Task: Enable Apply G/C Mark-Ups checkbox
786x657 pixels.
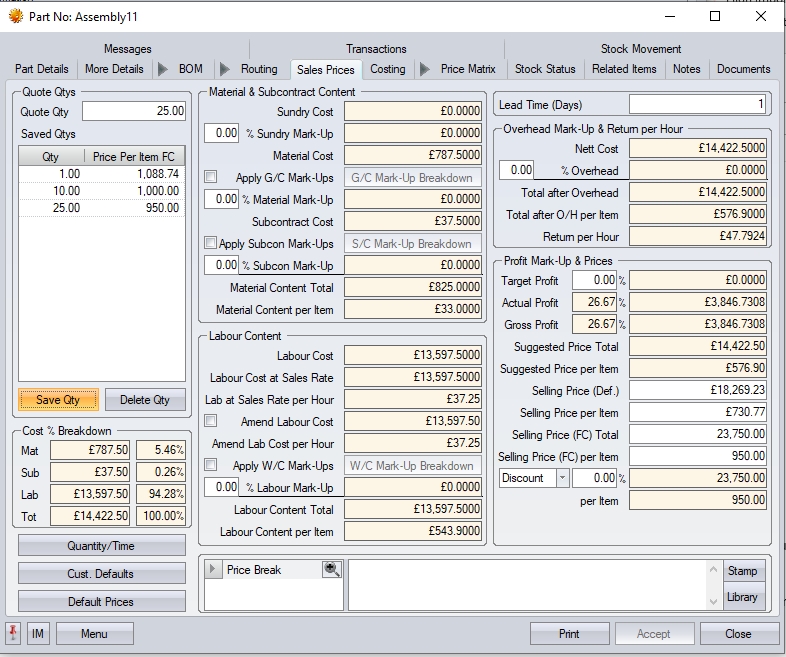Action: tap(211, 177)
